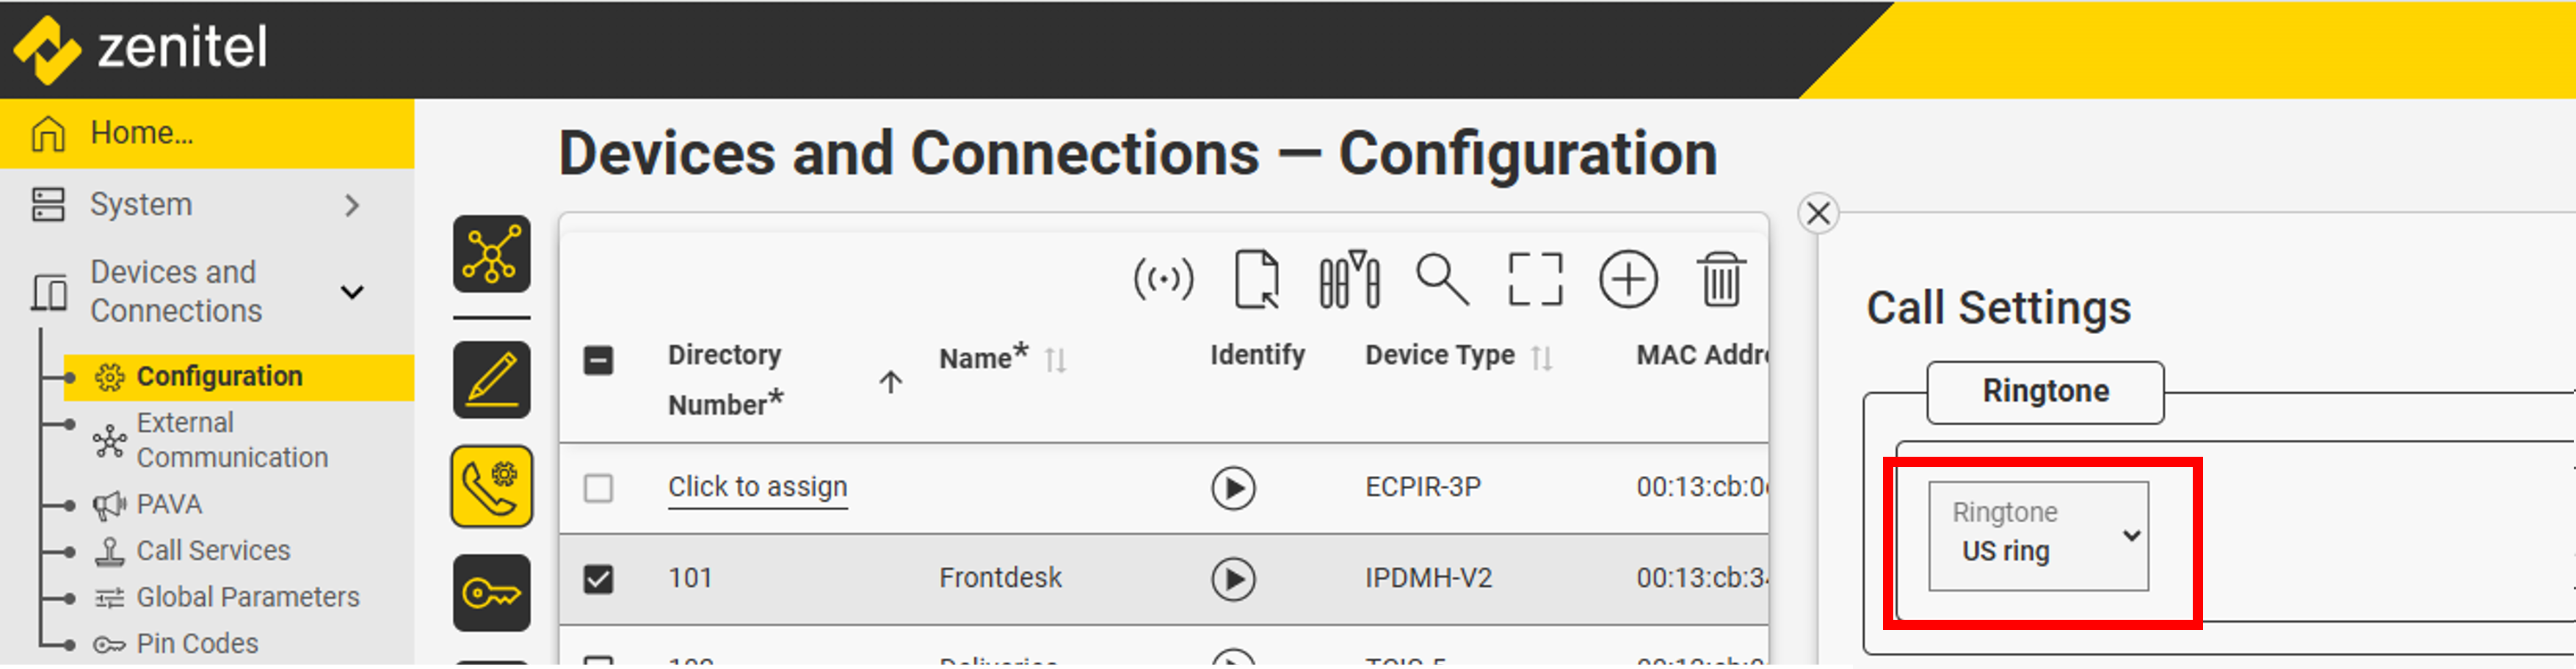The width and height of the screenshot is (2576, 669).
Task: Play identify for Frontdesk device
Action: click(x=1233, y=579)
